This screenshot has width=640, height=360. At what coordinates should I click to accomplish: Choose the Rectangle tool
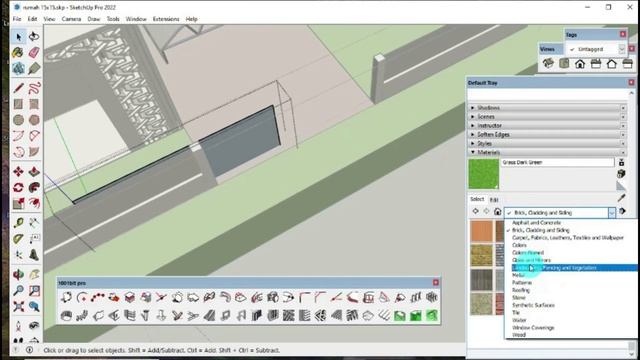click(18, 104)
